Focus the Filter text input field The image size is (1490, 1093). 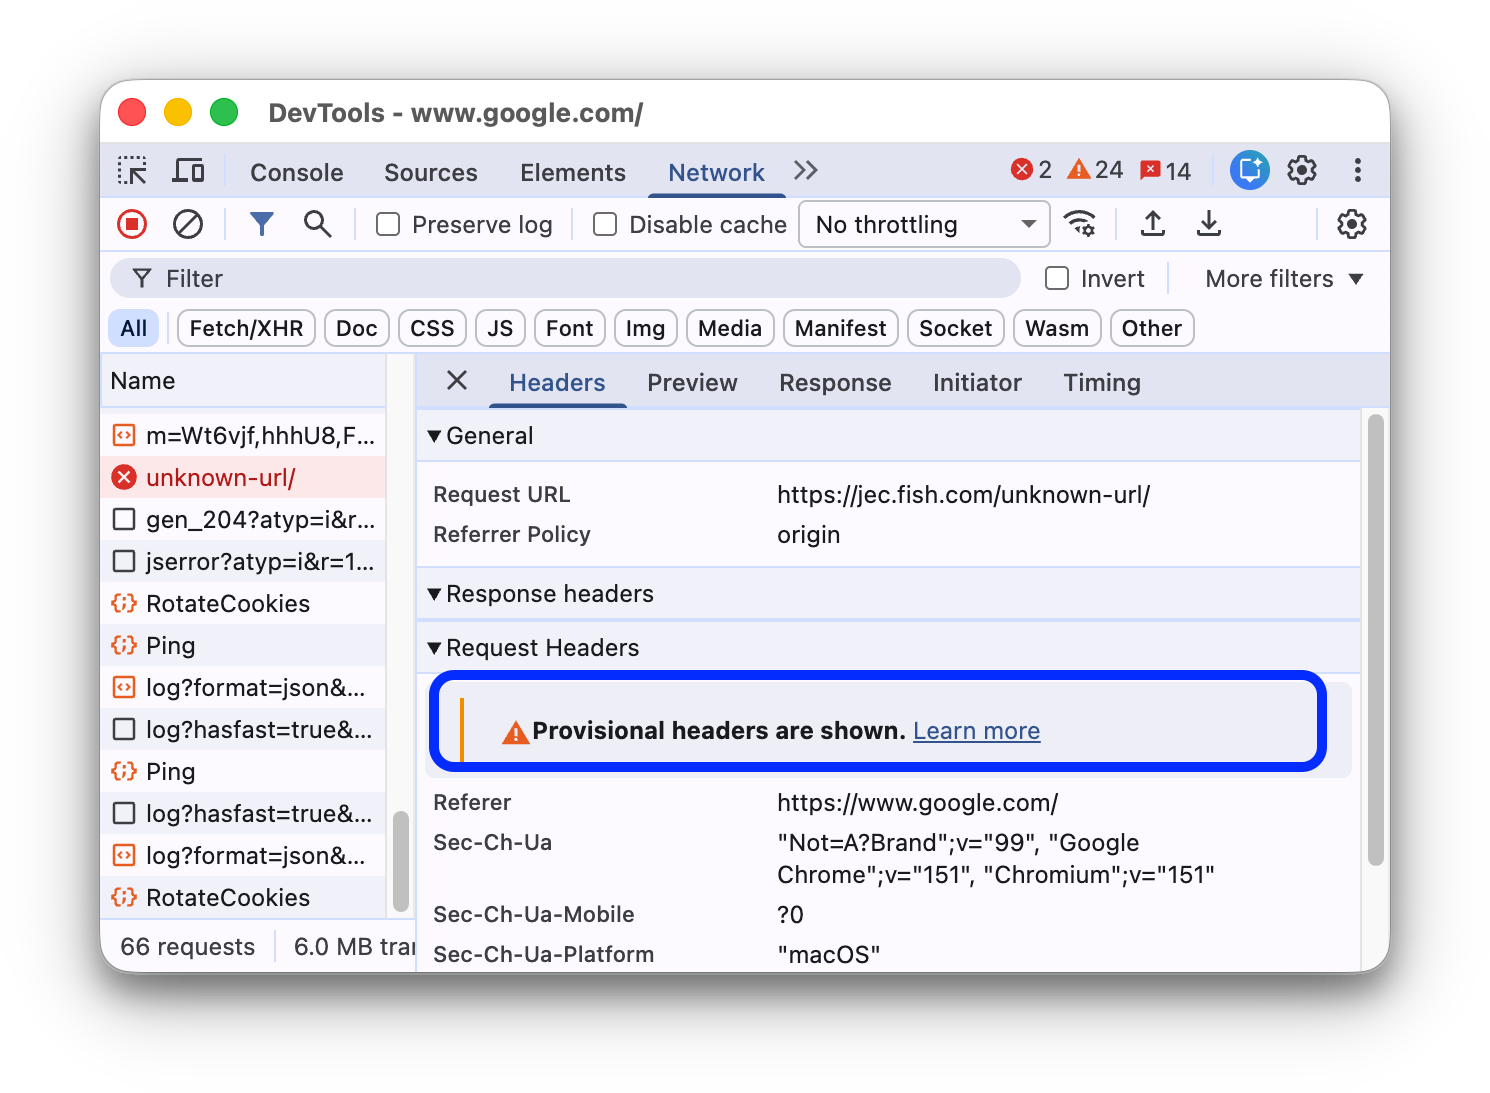coord(565,278)
